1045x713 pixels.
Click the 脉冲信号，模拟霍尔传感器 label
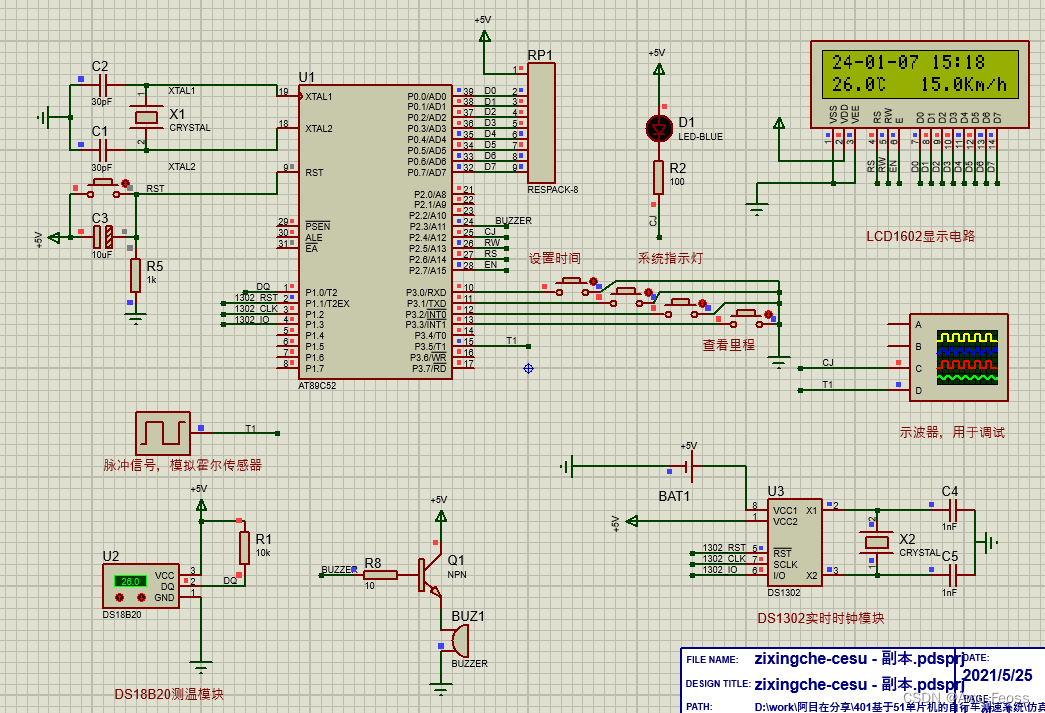click(x=183, y=465)
